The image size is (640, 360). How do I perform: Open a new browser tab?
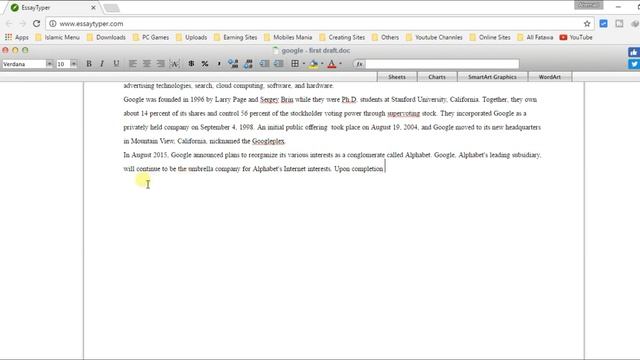coord(111,8)
